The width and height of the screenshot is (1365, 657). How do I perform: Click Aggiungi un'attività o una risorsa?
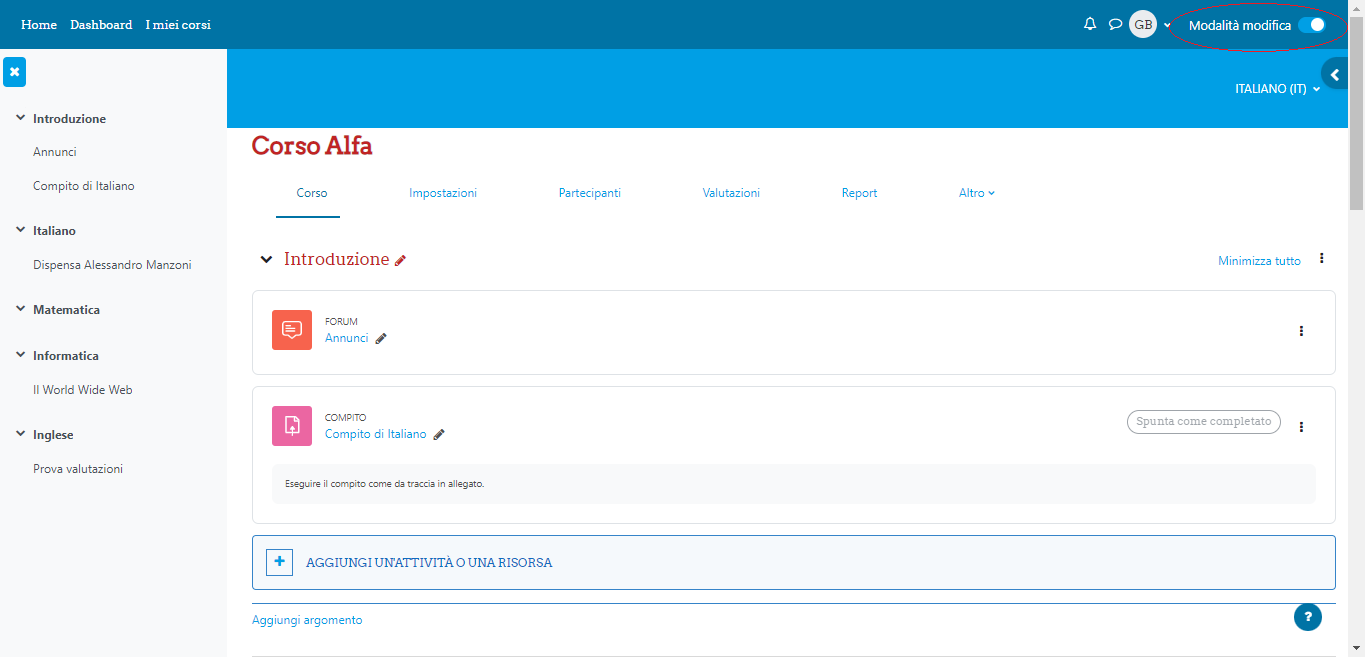(x=794, y=563)
